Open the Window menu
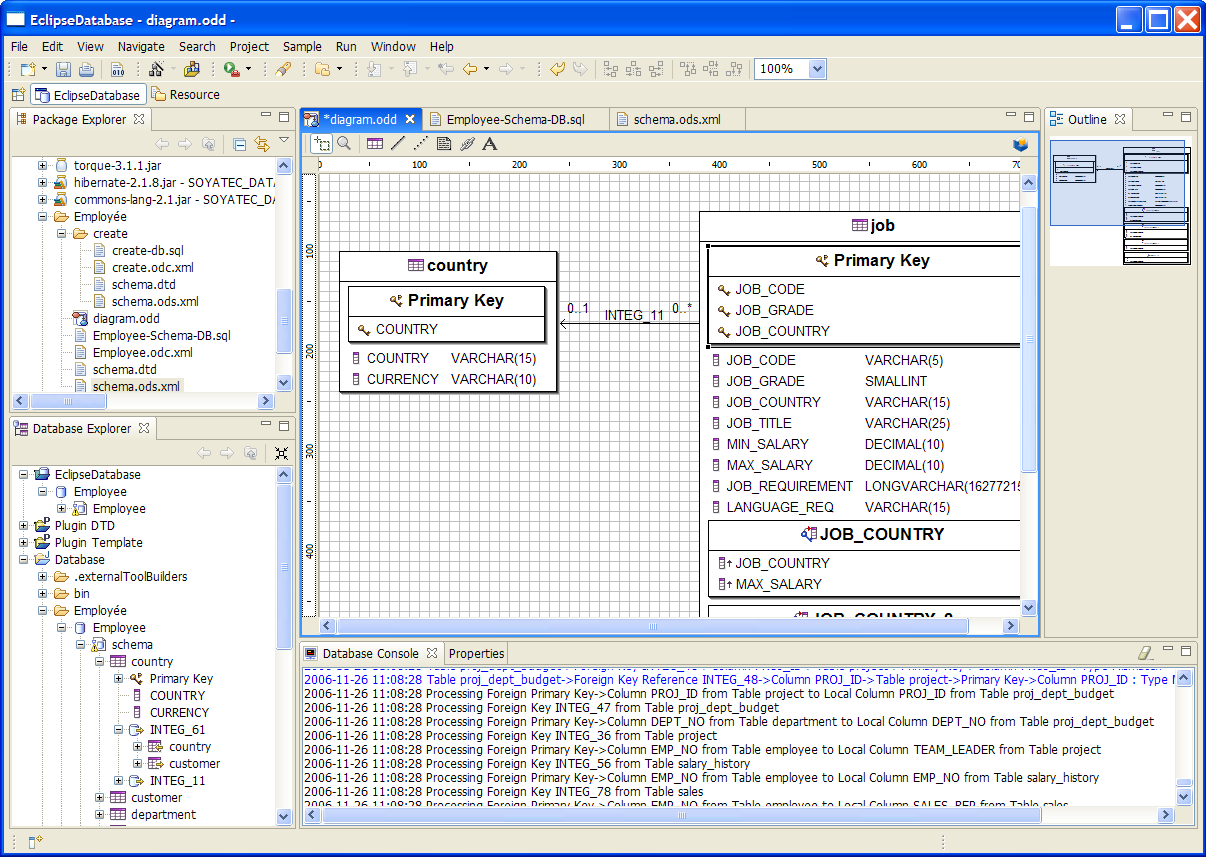1206x857 pixels. pos(393,46)
